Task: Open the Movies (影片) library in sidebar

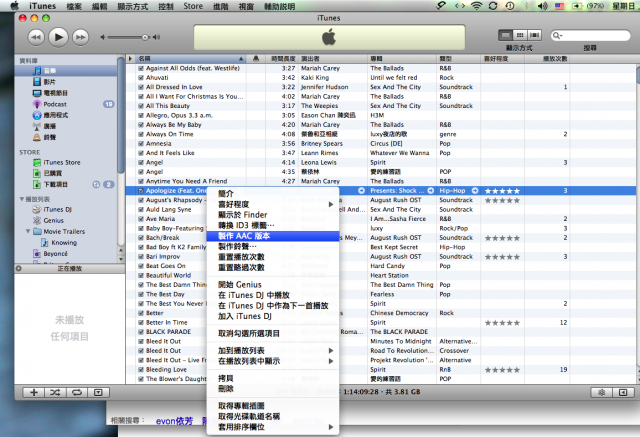Action: (66, 82)
